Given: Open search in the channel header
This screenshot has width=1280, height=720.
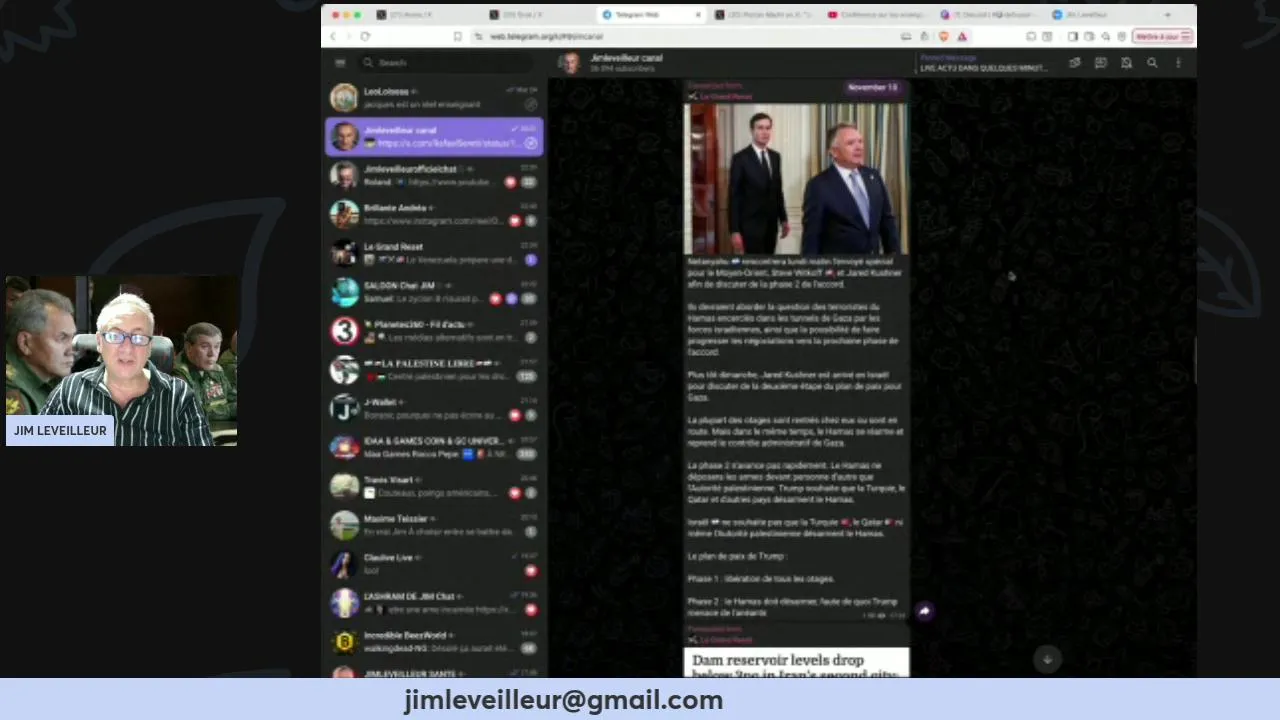Looking at the screenshot, I should [1152, 63].
